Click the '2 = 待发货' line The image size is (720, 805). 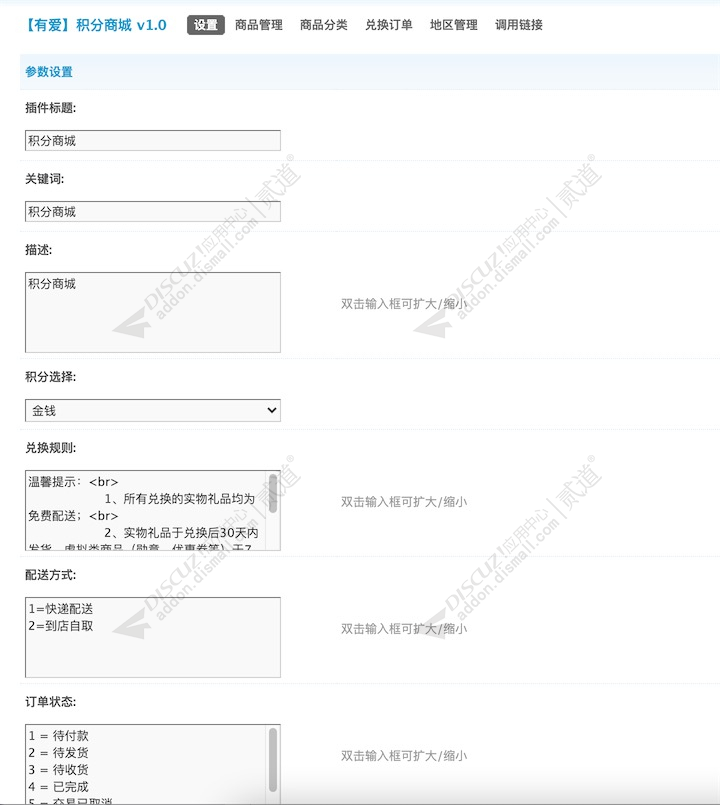click(x=59, y=753)
